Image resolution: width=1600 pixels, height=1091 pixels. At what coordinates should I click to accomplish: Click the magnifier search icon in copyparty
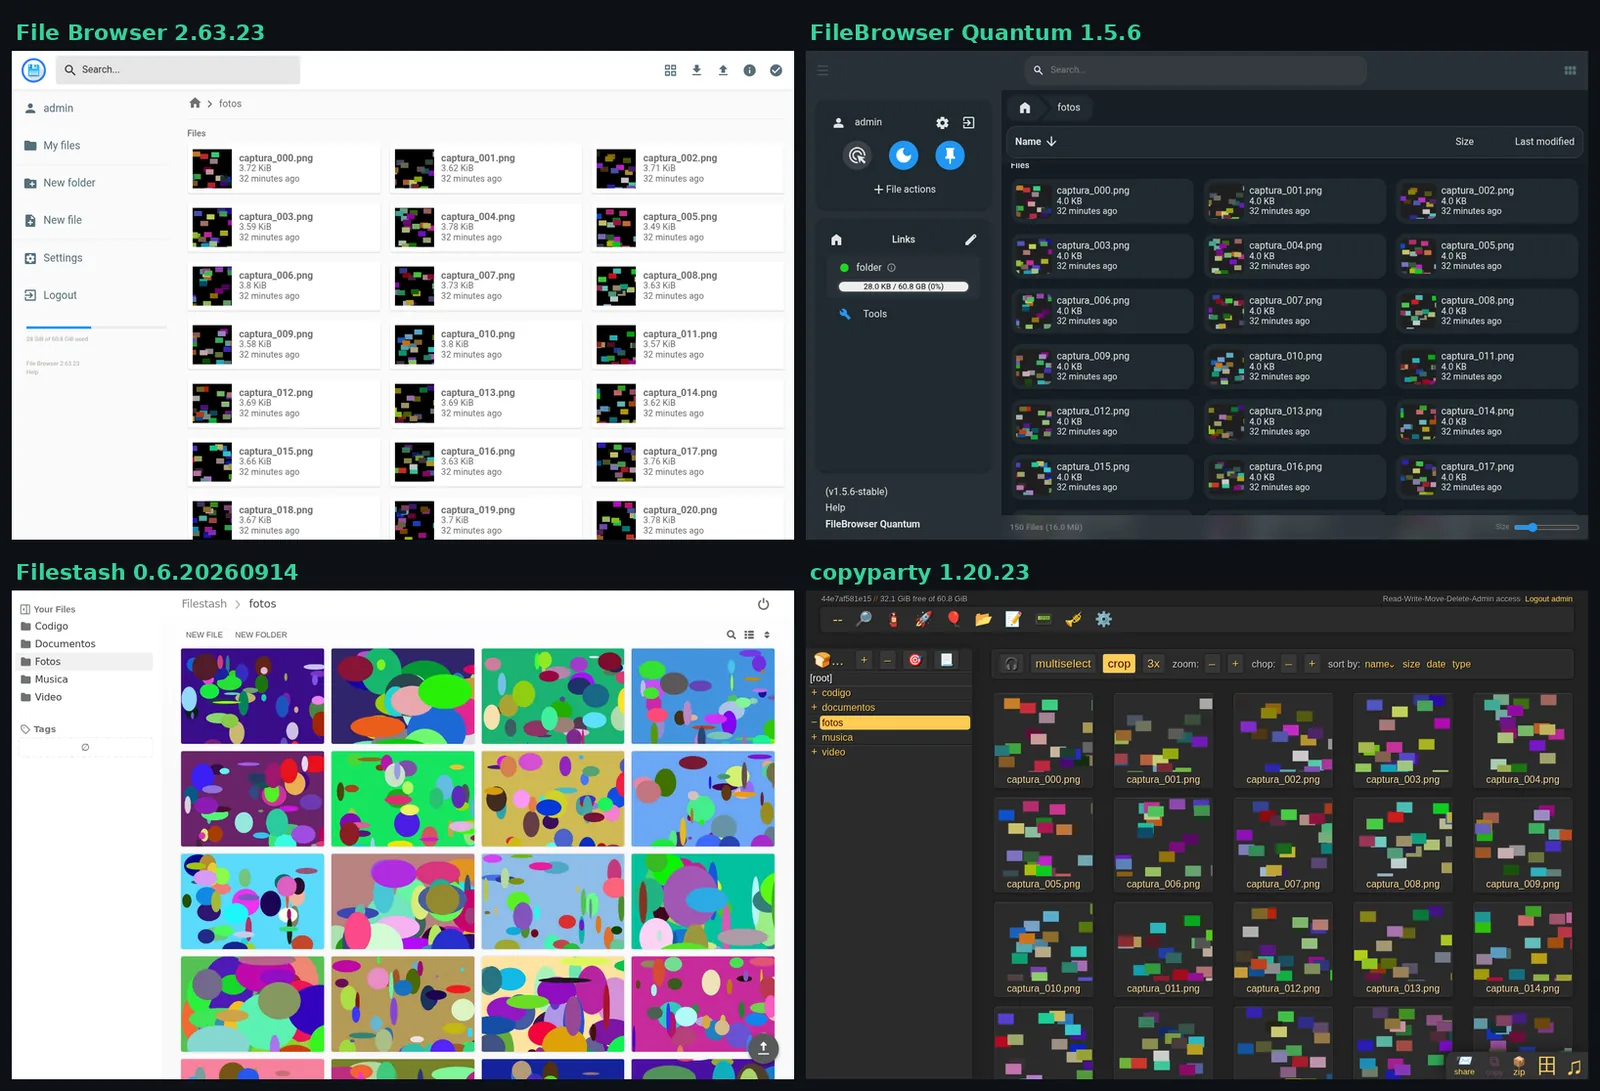coord(864,620)
